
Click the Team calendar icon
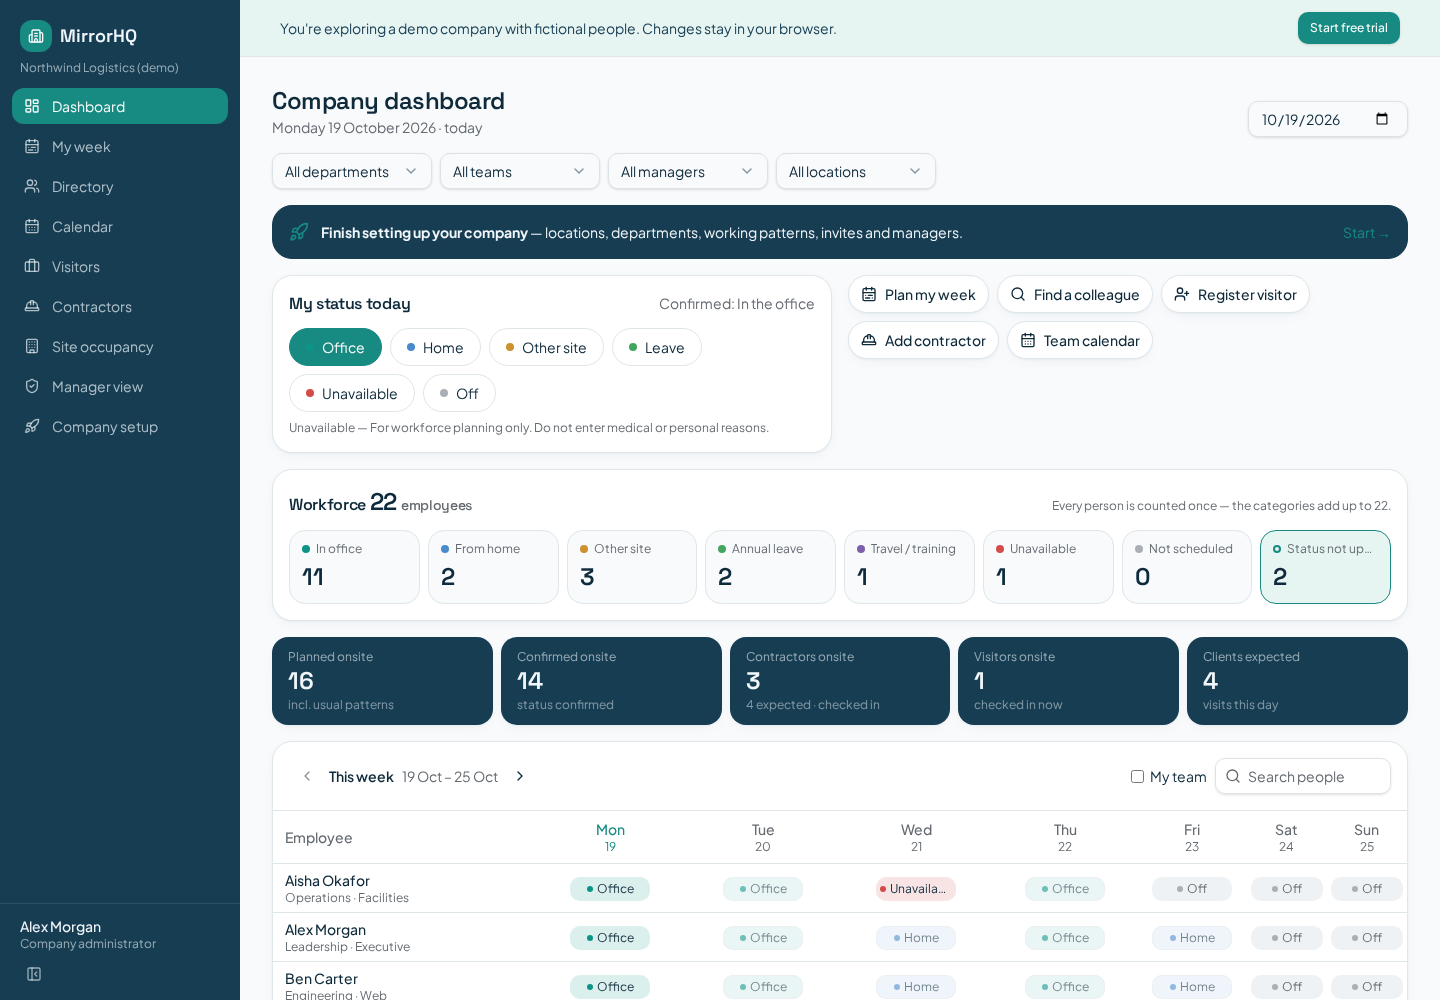(x=1028, y=341)
